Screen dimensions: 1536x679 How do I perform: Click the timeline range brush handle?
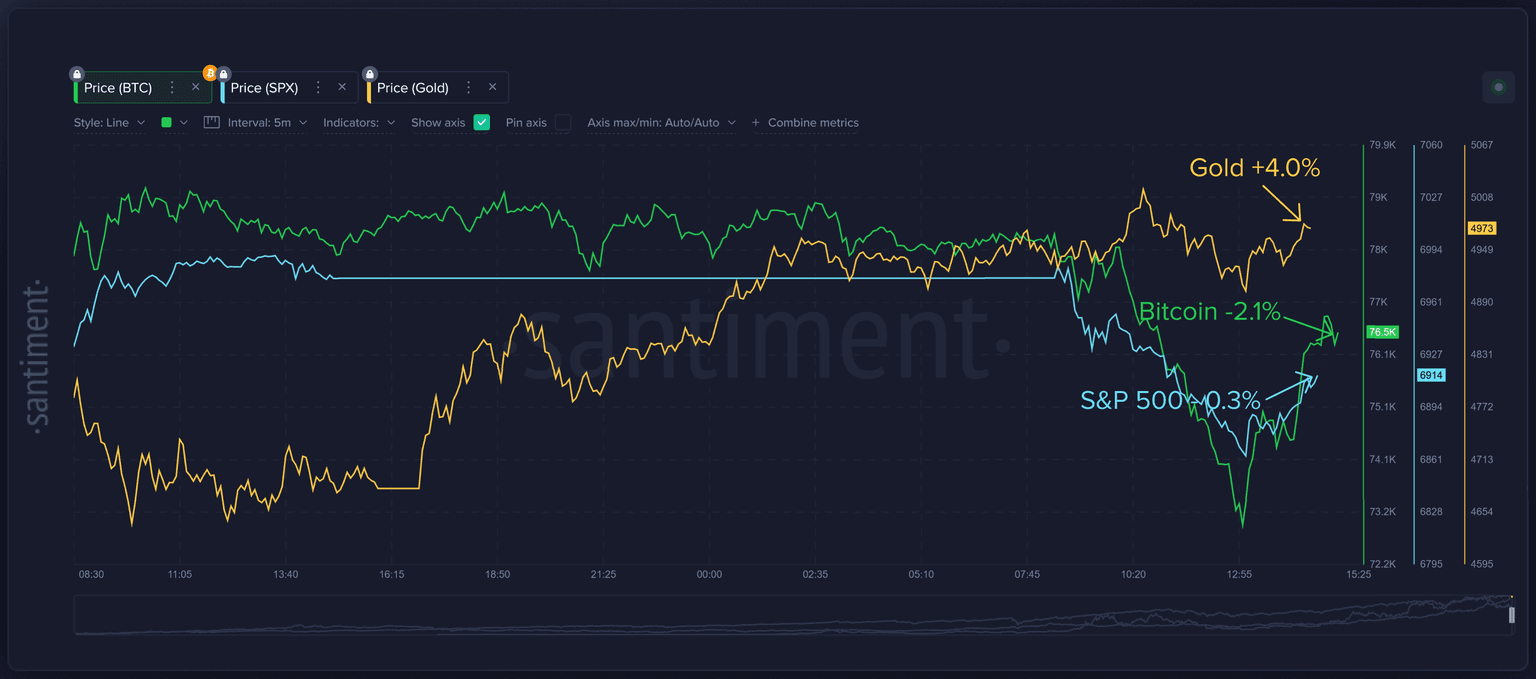click(1512, 615)
